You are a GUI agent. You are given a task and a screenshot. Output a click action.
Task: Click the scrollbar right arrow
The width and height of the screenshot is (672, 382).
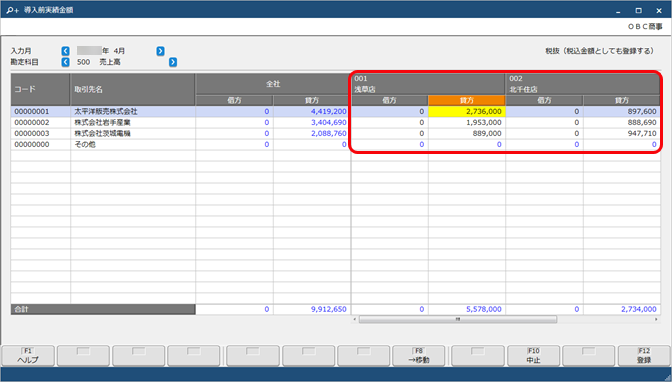point(656,319)
